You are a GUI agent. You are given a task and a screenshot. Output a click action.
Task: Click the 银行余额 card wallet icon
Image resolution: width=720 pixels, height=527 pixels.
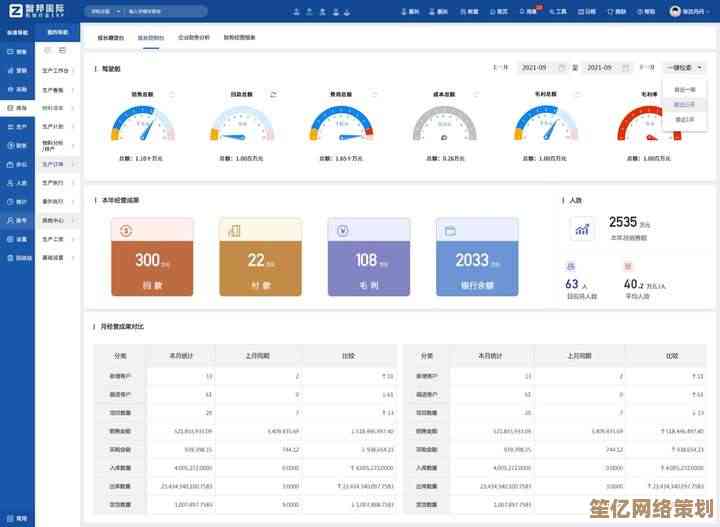pos(450,231)
